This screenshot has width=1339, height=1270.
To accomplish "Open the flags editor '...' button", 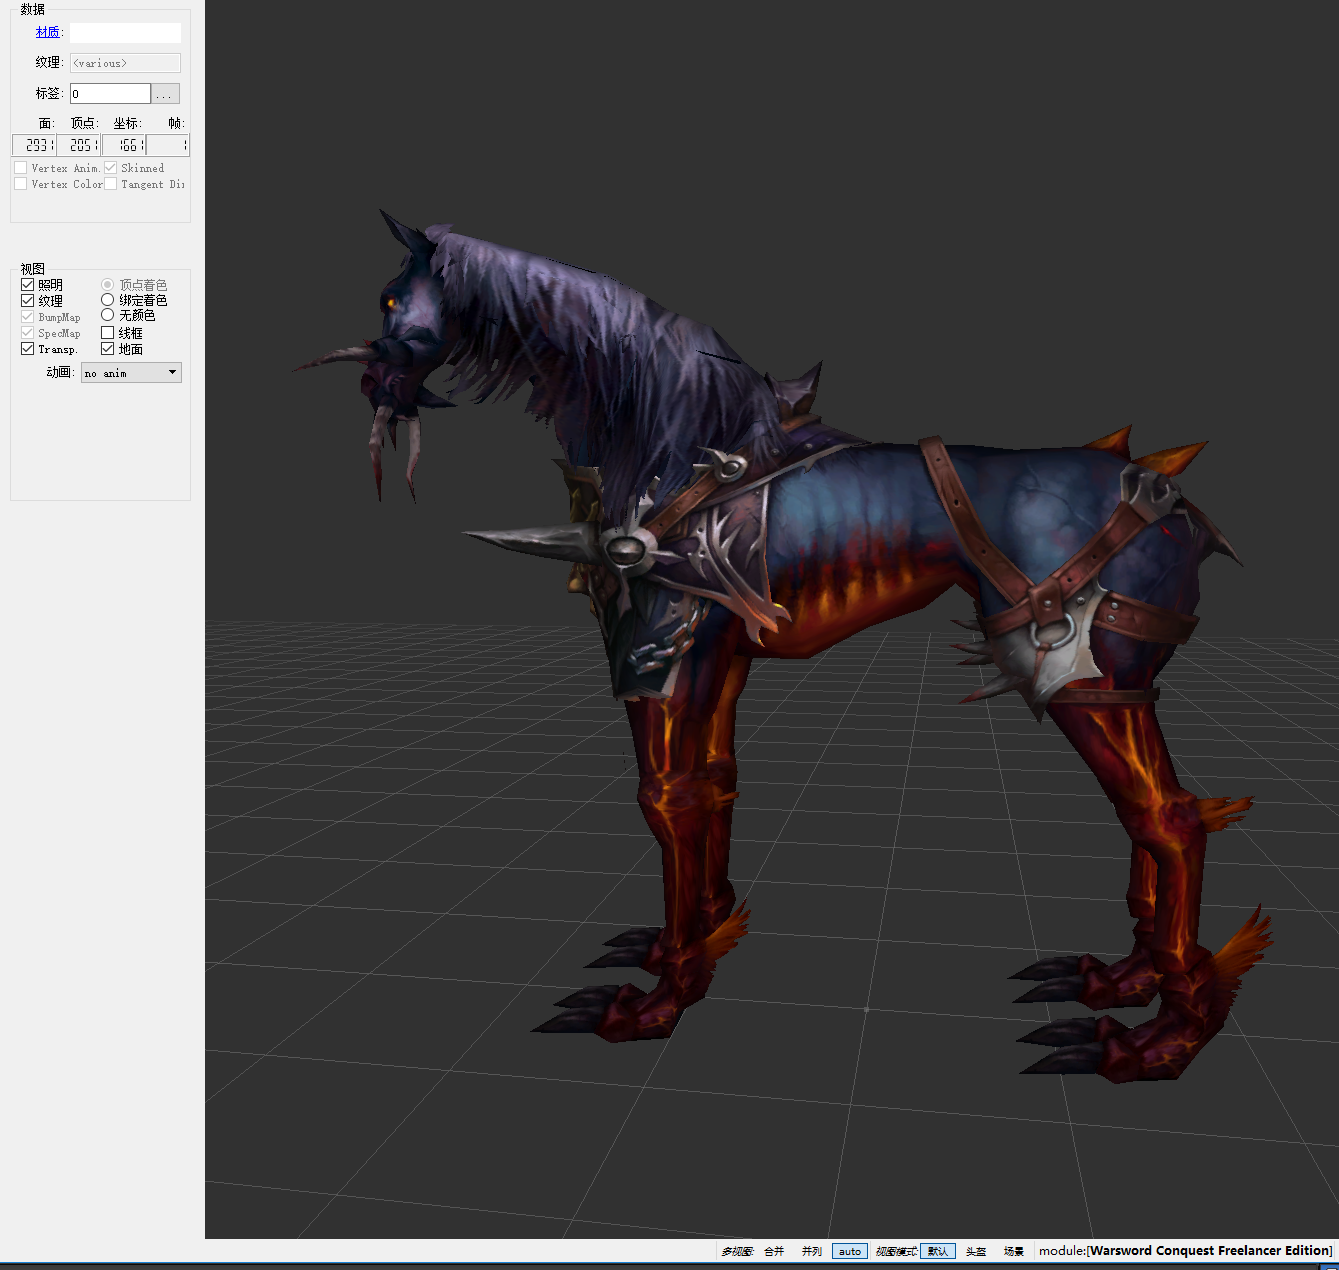I will (166, 93).
